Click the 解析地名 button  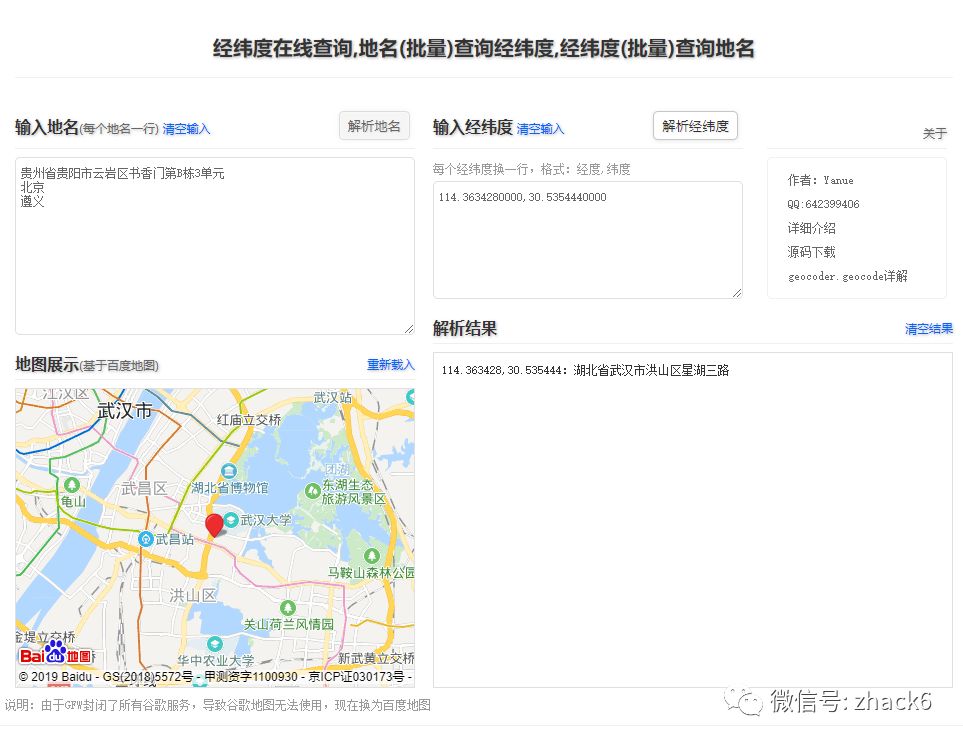(x=374, y=126)
